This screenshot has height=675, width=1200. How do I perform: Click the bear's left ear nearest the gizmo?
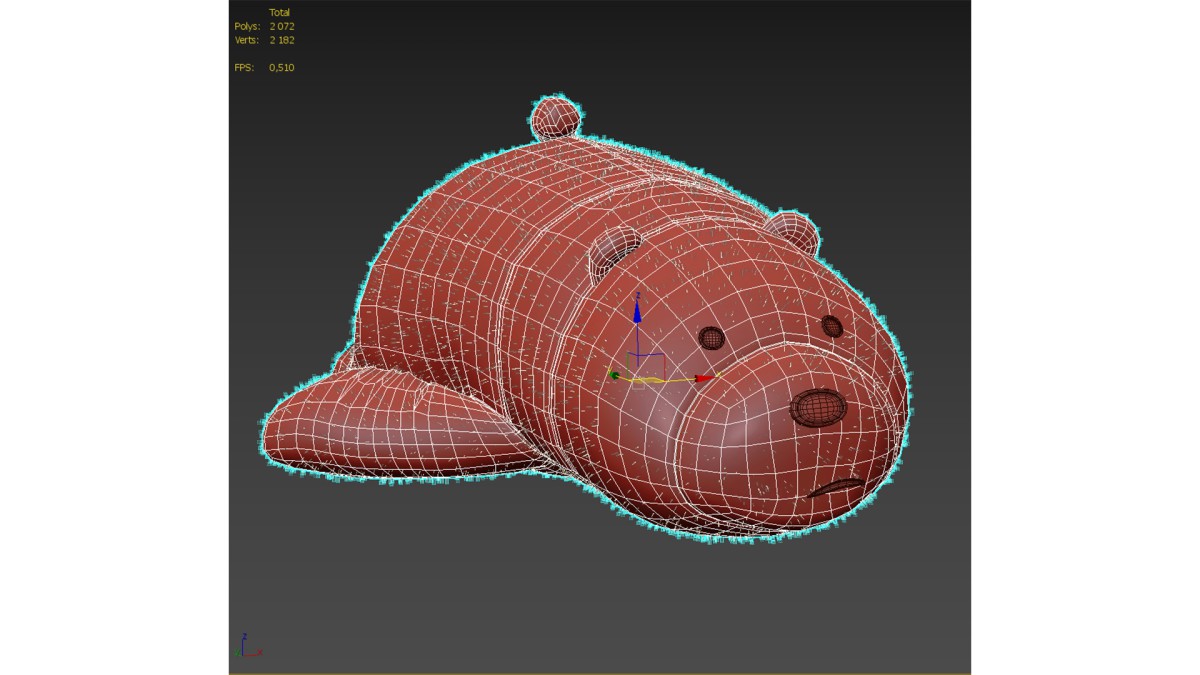(615, 249)
